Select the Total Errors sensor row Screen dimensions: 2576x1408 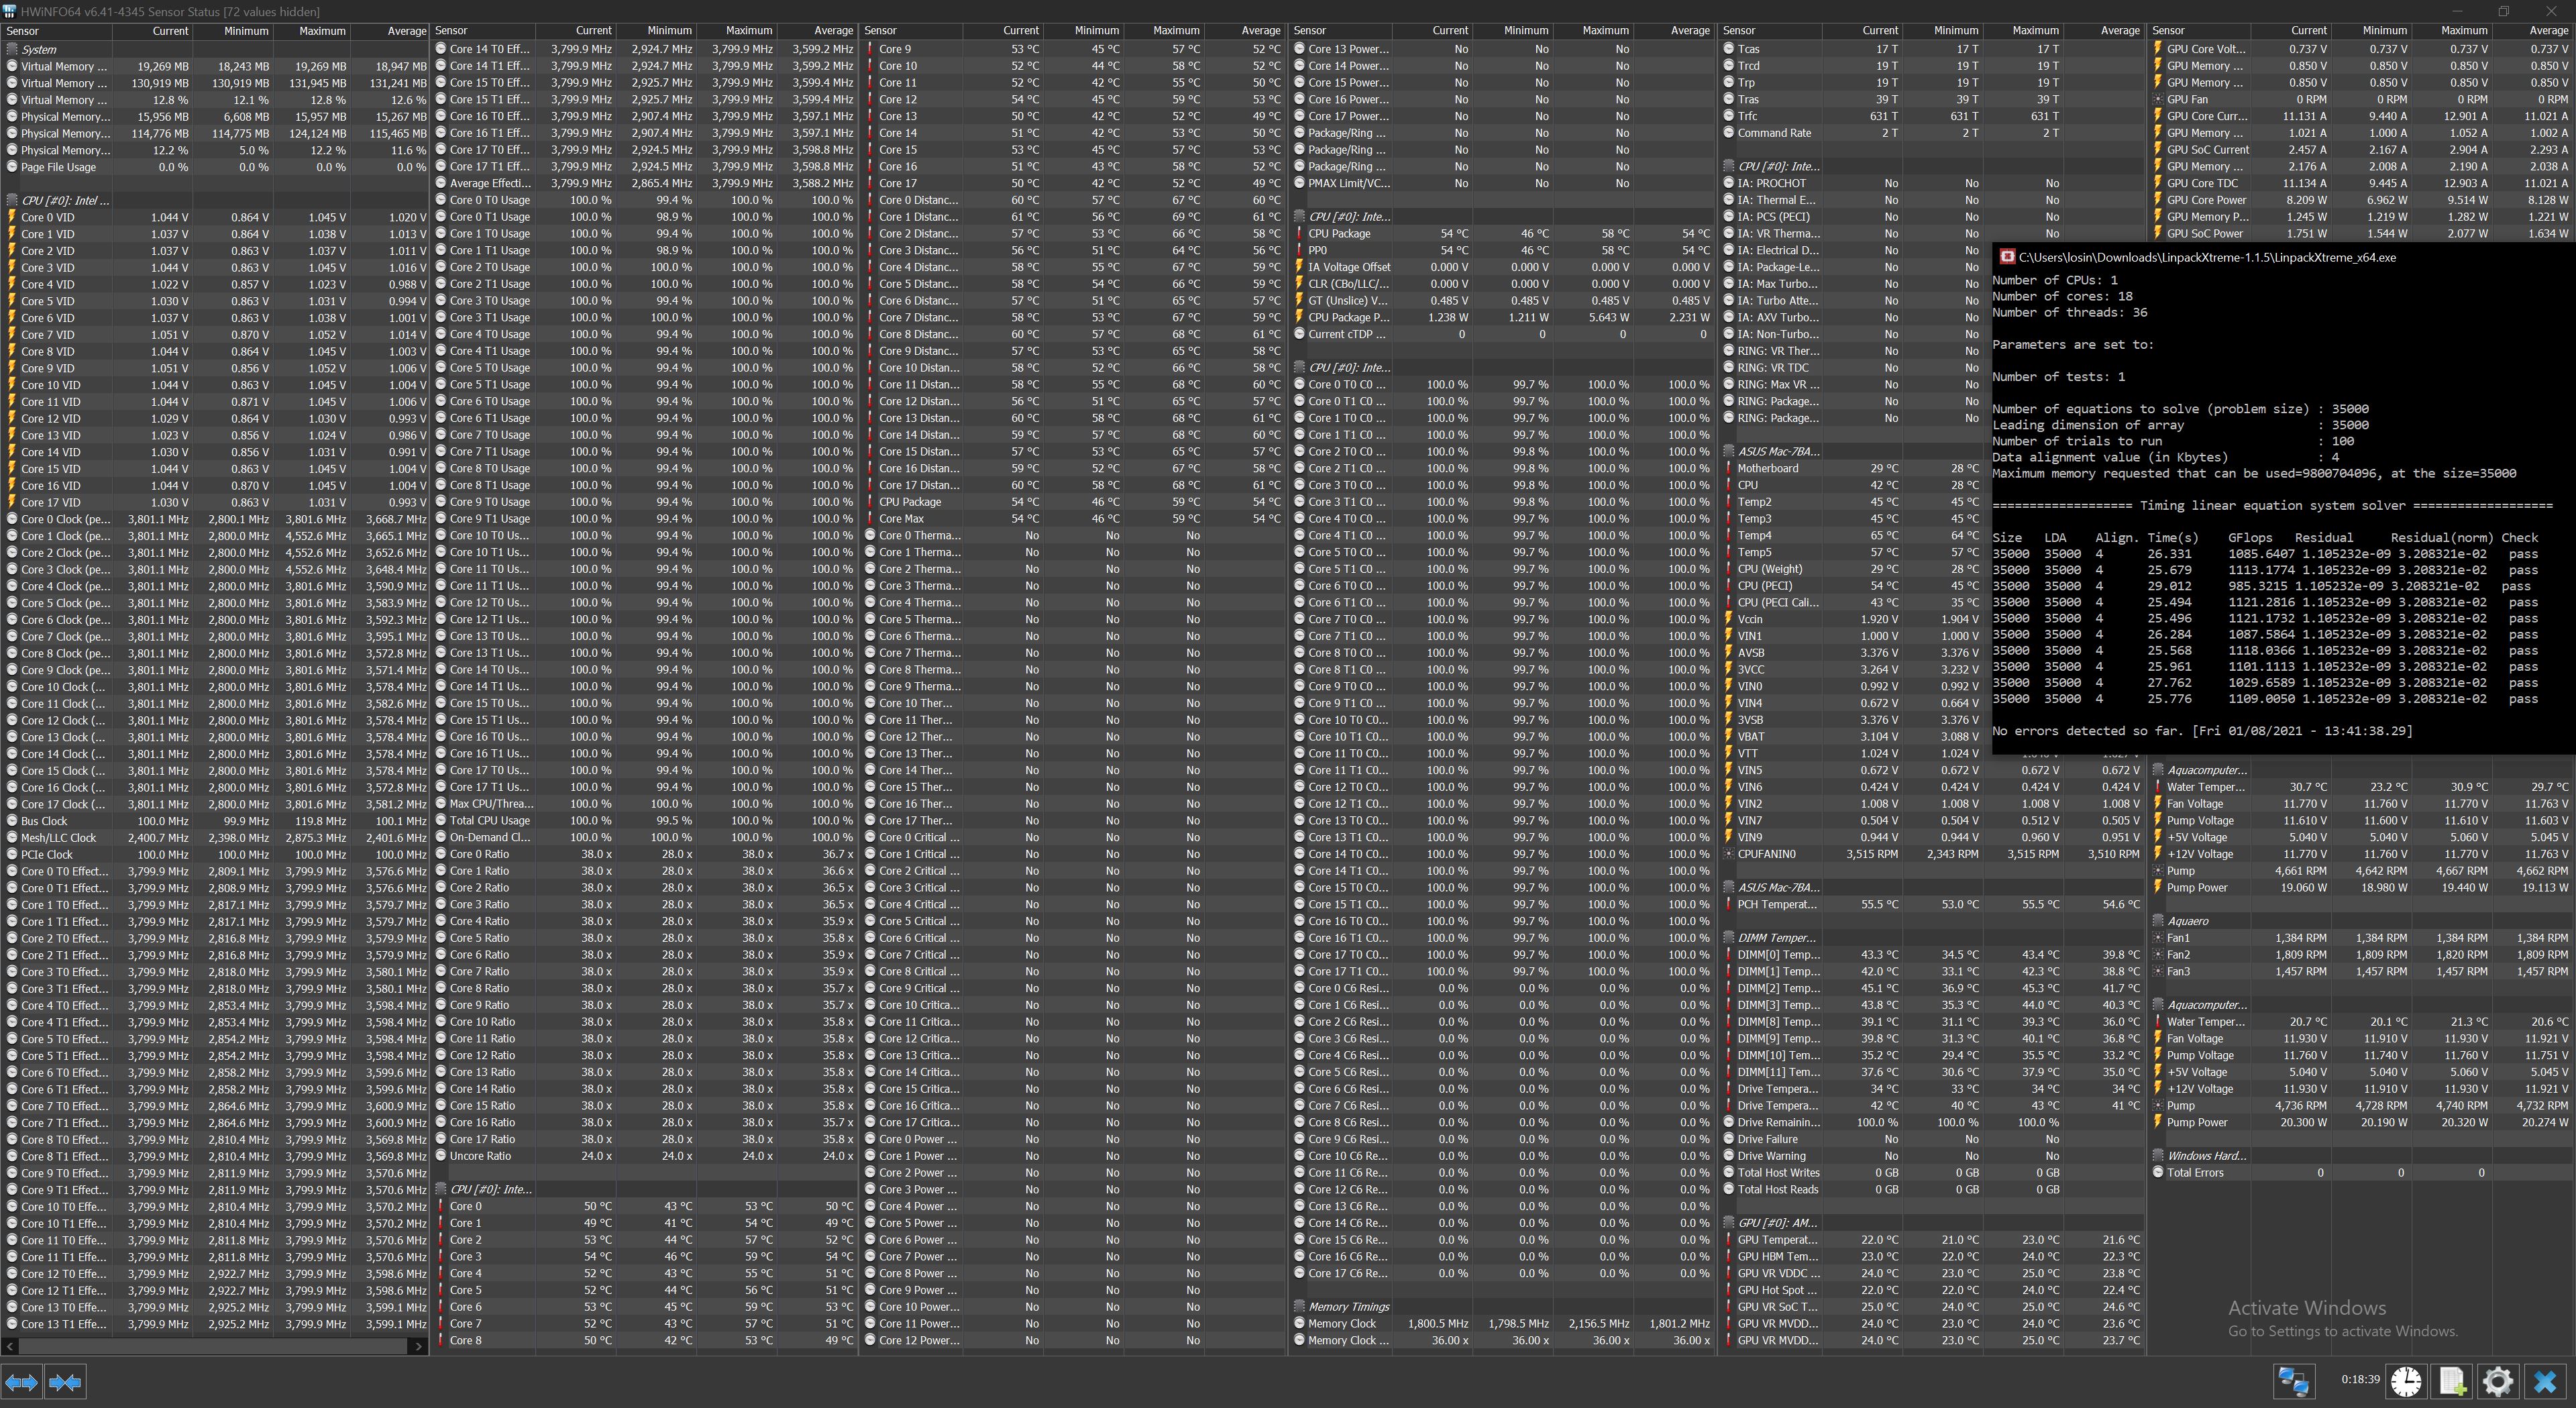(2195, 1173)
